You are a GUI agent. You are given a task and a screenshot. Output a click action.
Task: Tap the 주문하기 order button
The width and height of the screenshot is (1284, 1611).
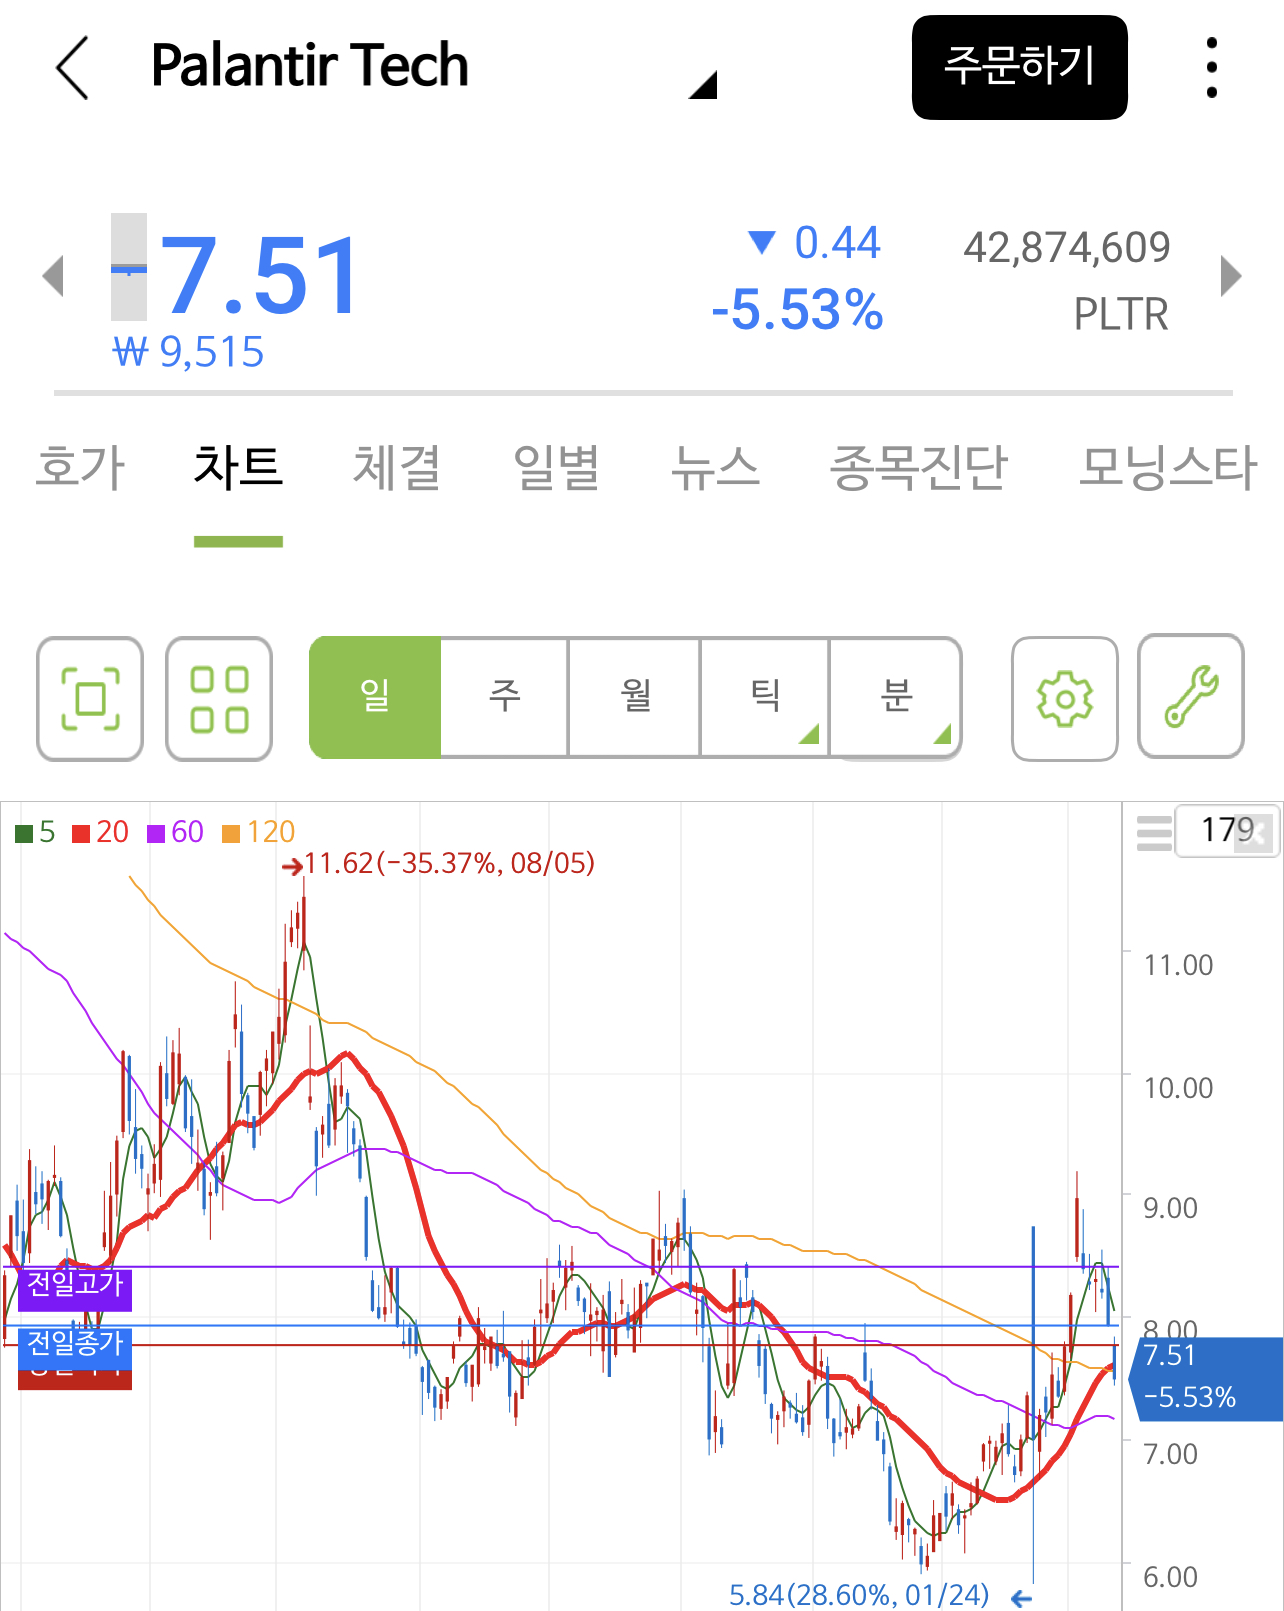1019,67
